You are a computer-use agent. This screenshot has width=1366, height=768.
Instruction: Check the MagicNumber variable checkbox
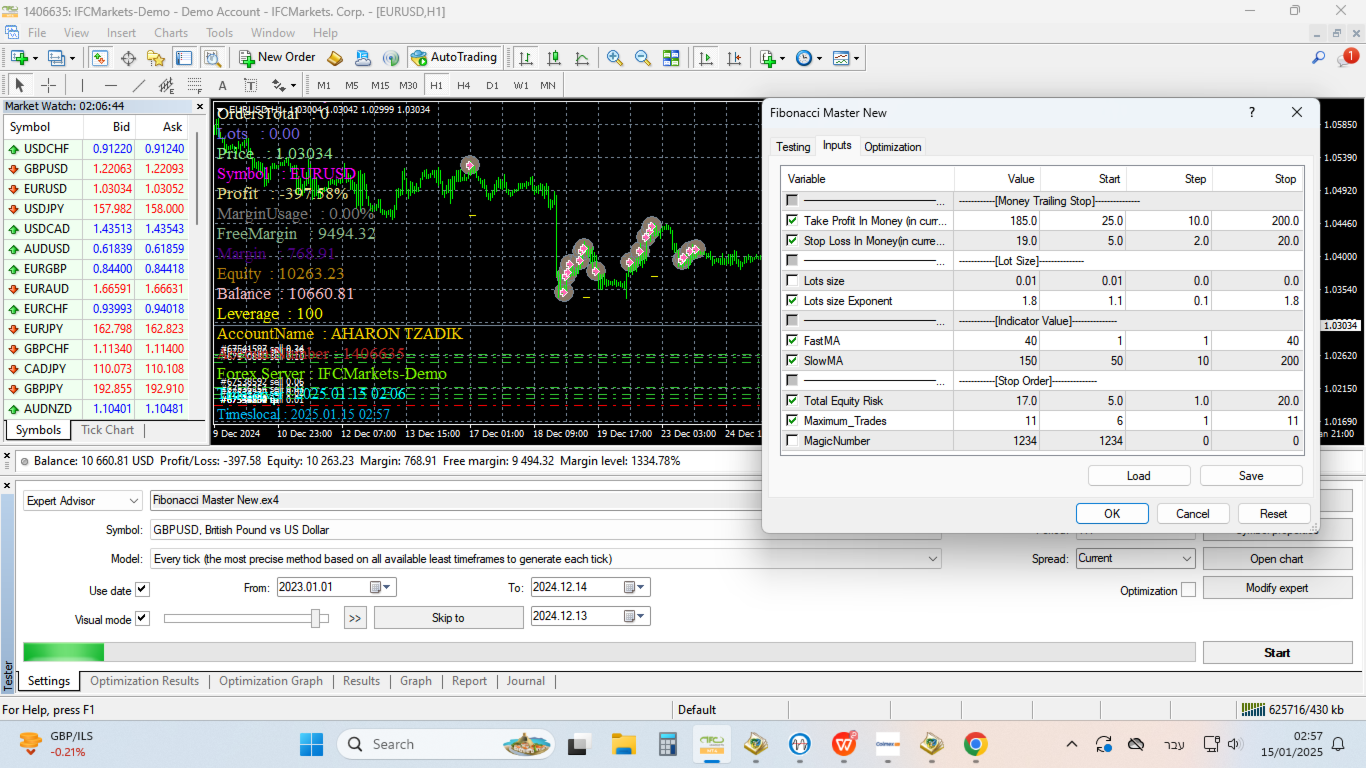point(793,441)
